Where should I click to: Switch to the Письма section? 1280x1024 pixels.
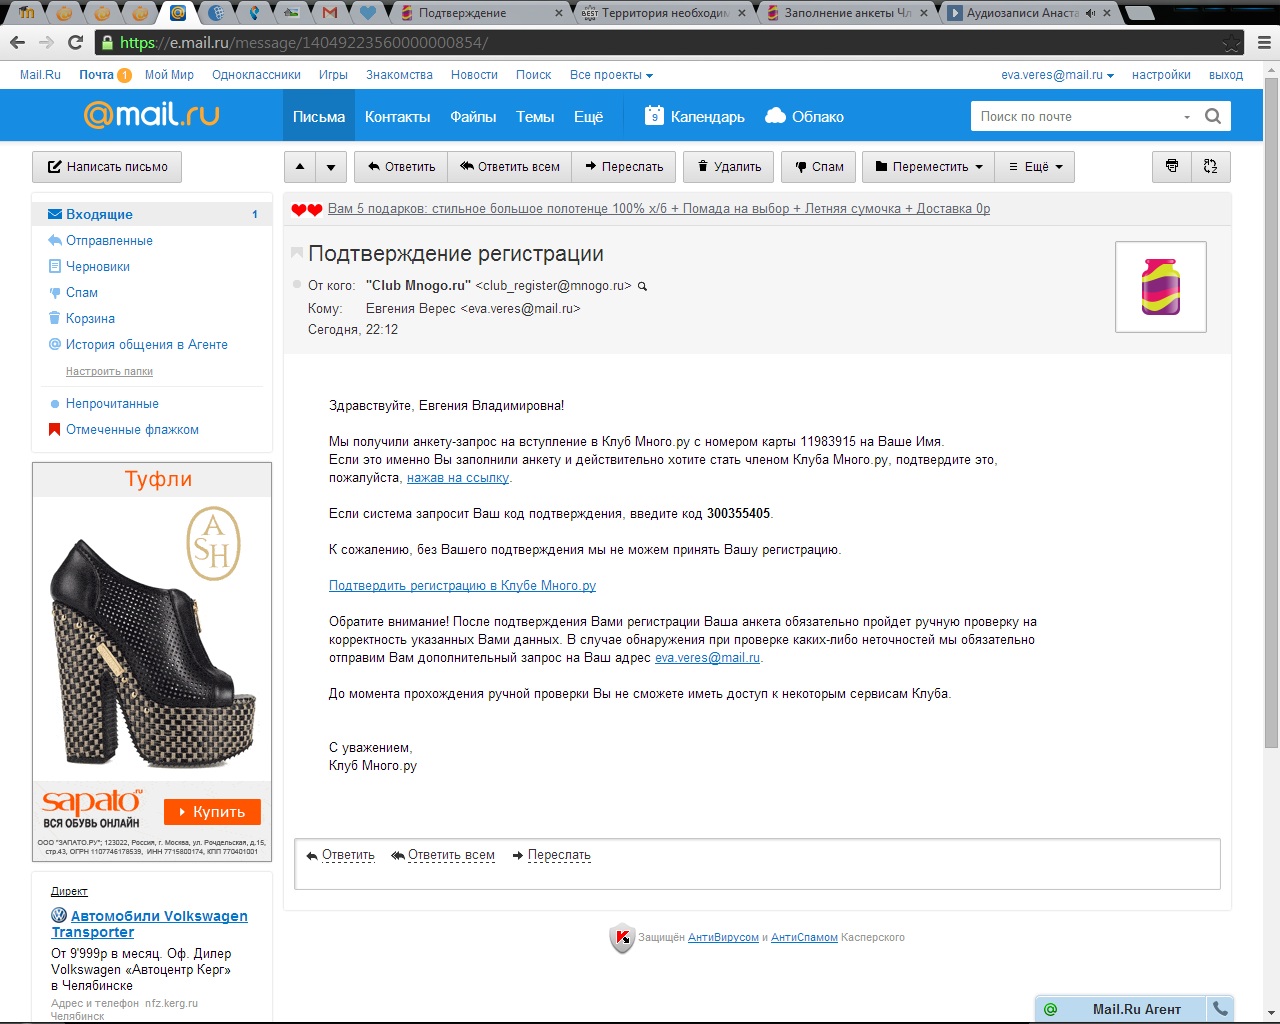coord(319,116)
